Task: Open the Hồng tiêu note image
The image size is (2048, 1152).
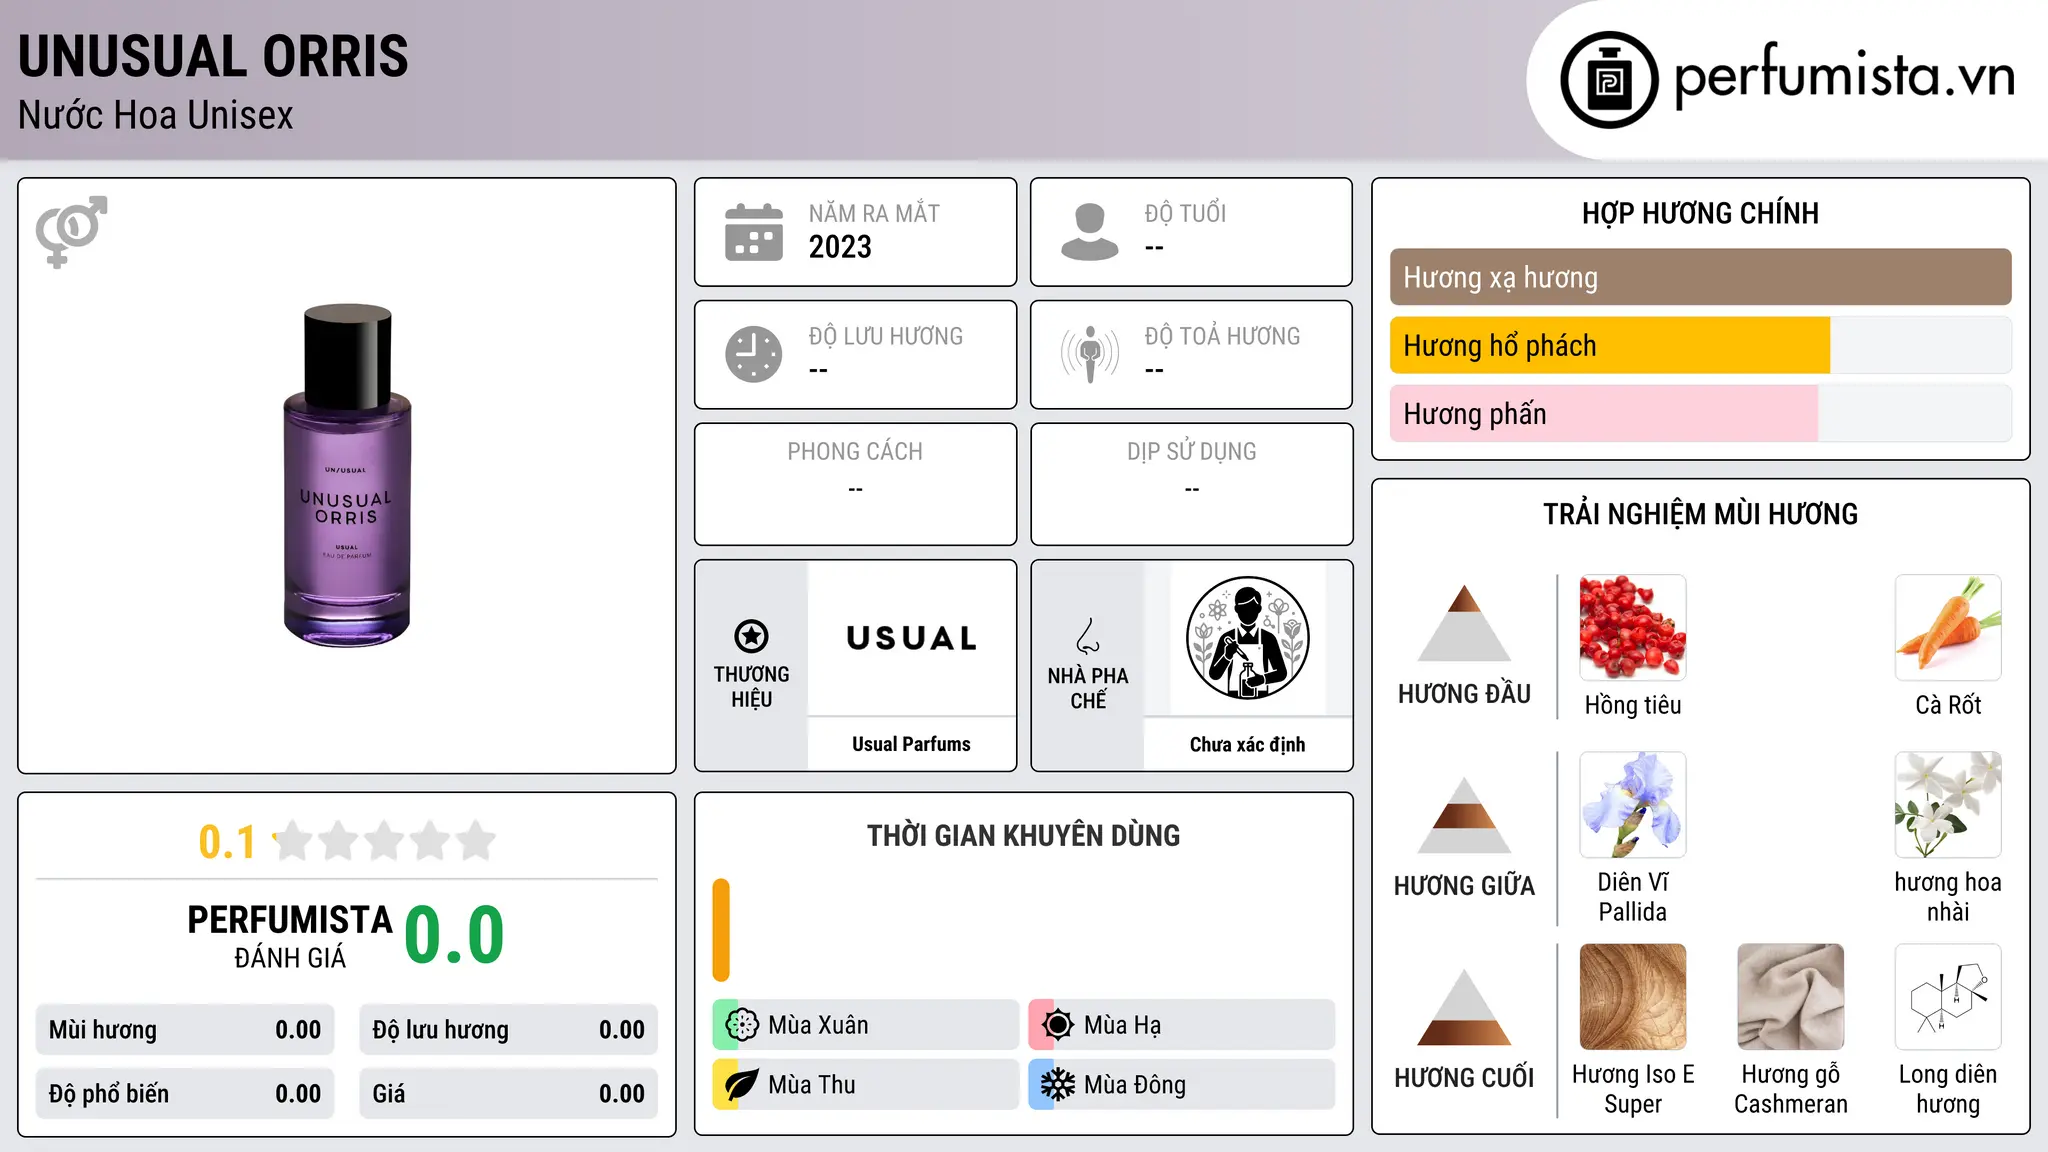Action: coord(1633,628)
